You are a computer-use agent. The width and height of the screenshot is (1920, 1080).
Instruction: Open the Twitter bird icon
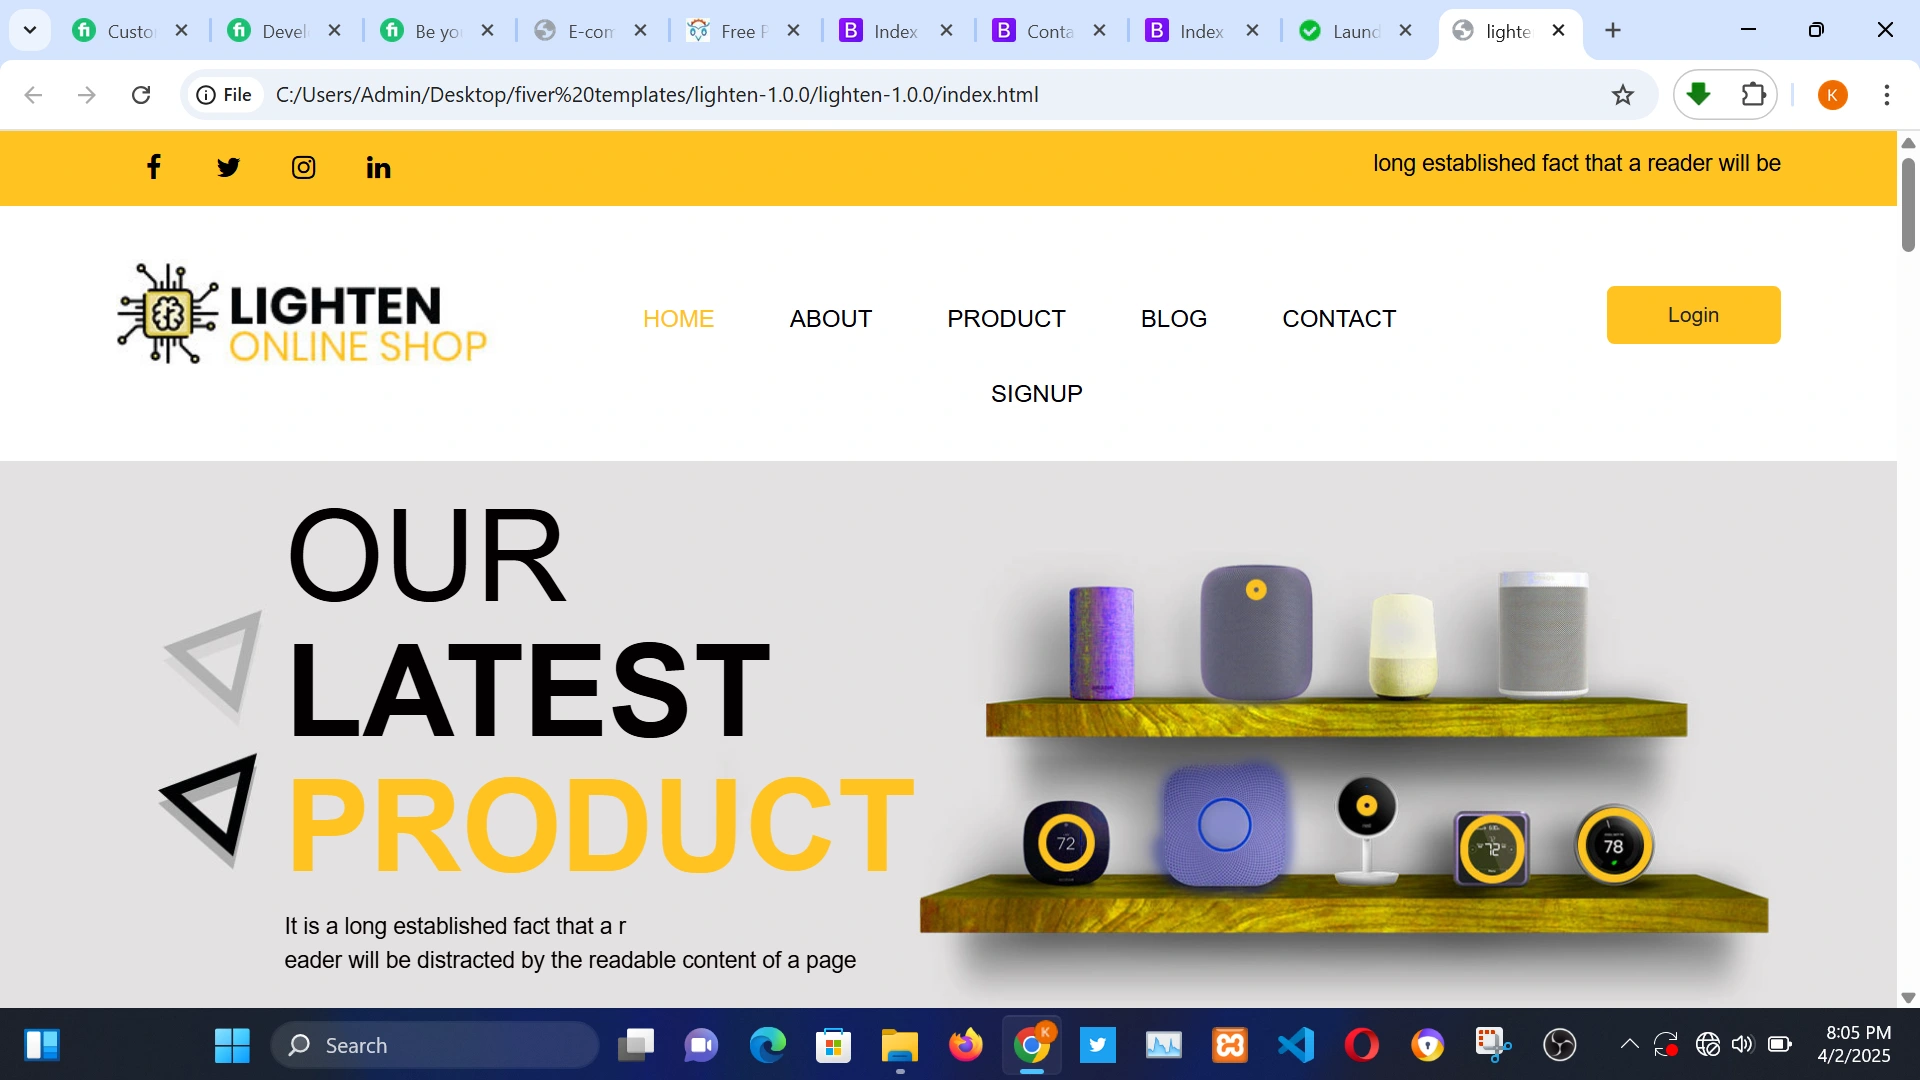point(228,167)
